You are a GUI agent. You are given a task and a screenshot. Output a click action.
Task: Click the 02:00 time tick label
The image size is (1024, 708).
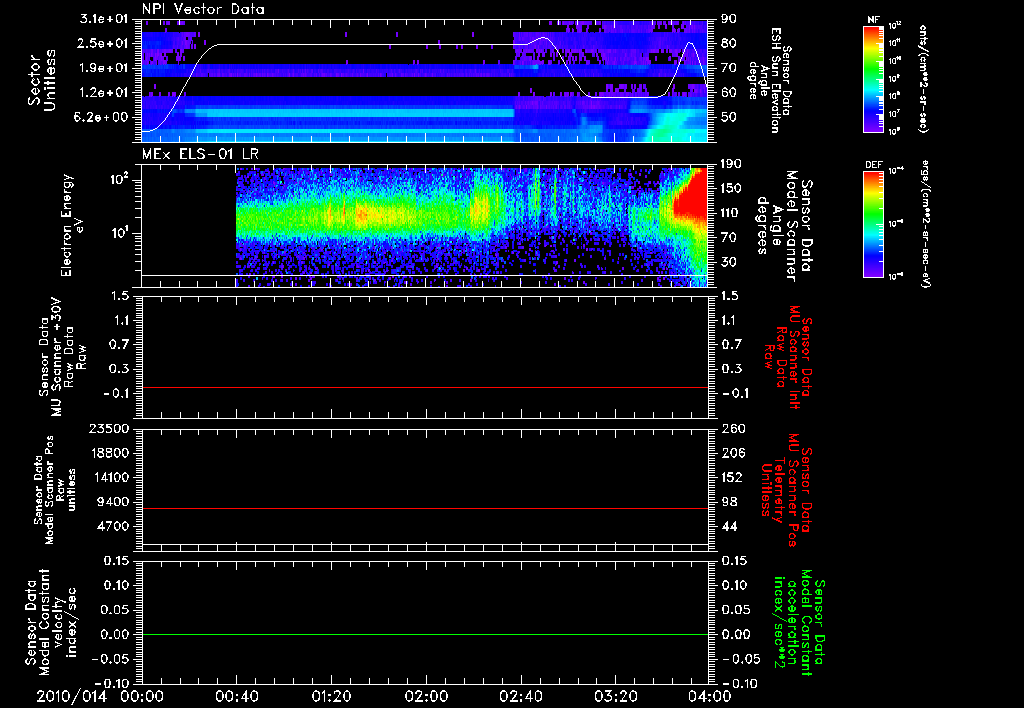pos(426,696)
